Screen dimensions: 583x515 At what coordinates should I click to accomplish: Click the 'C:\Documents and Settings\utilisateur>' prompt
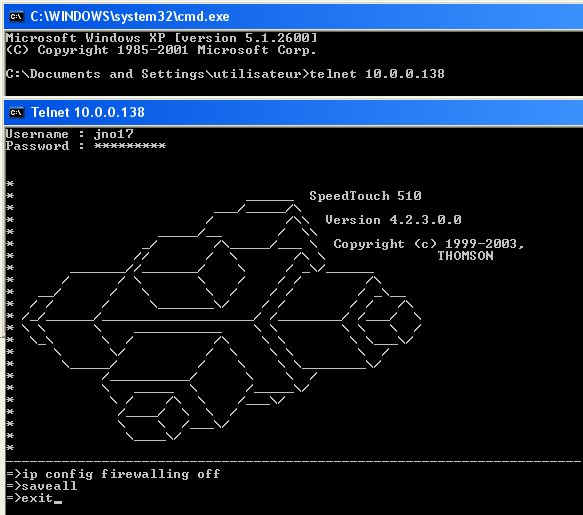click(x=158, y=74)
